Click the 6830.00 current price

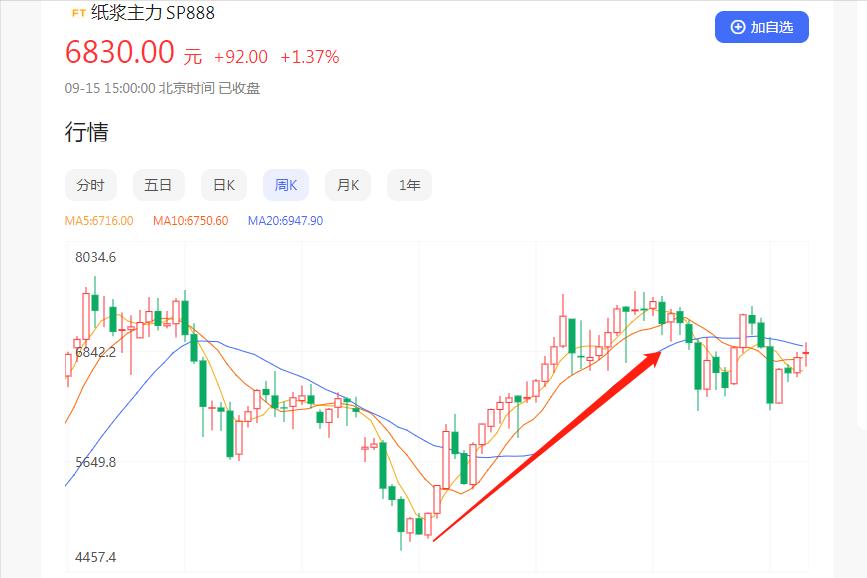tap(120, 52)
